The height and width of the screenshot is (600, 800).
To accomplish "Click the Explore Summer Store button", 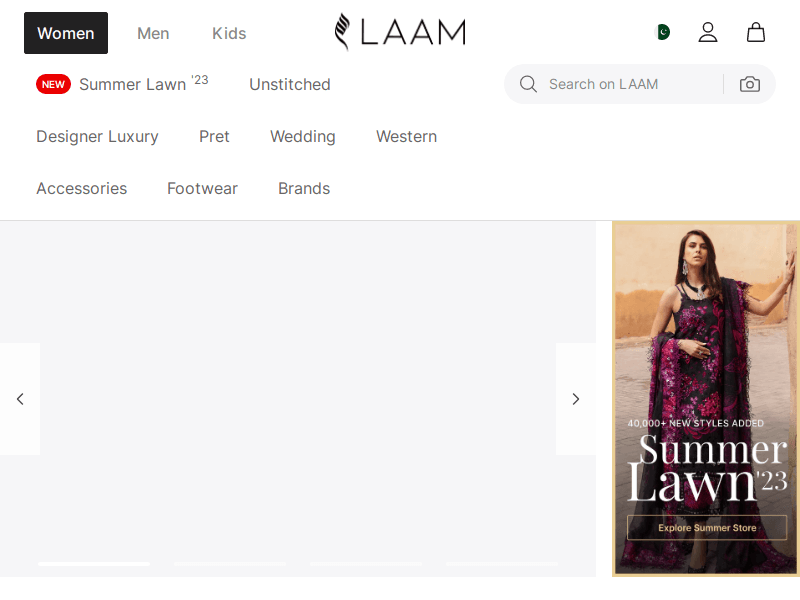I will coord(707,527).
